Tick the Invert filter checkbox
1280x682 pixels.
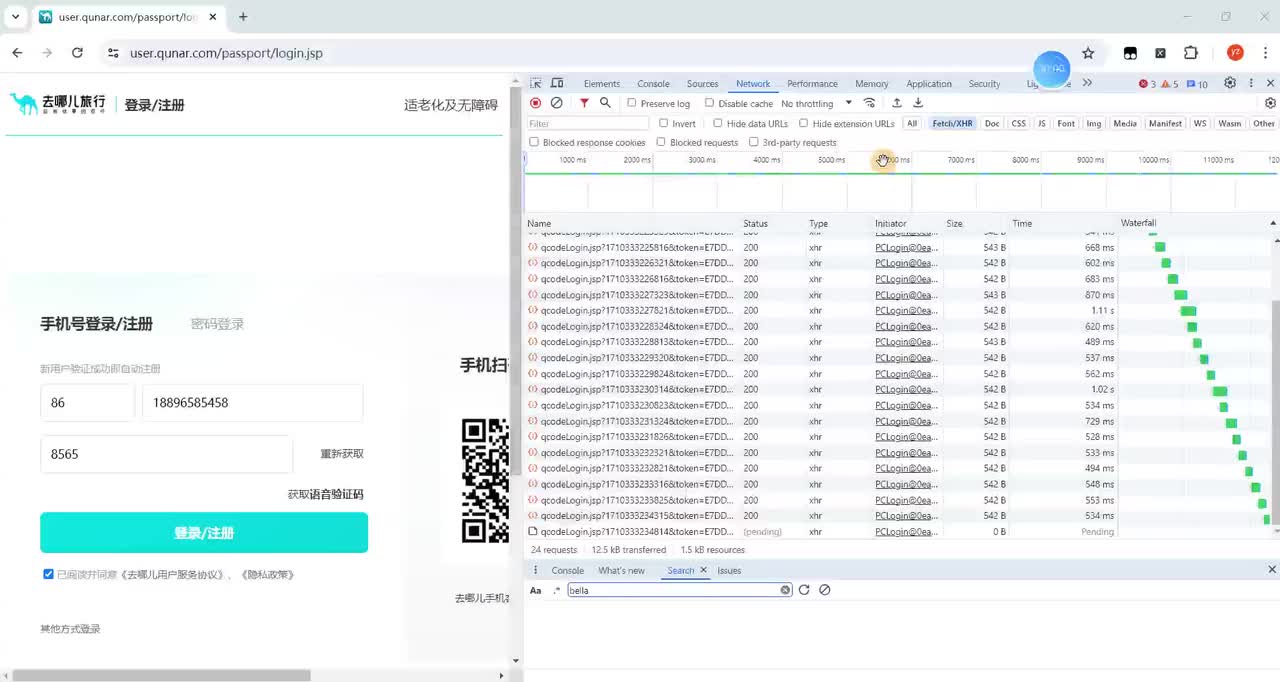663,123
